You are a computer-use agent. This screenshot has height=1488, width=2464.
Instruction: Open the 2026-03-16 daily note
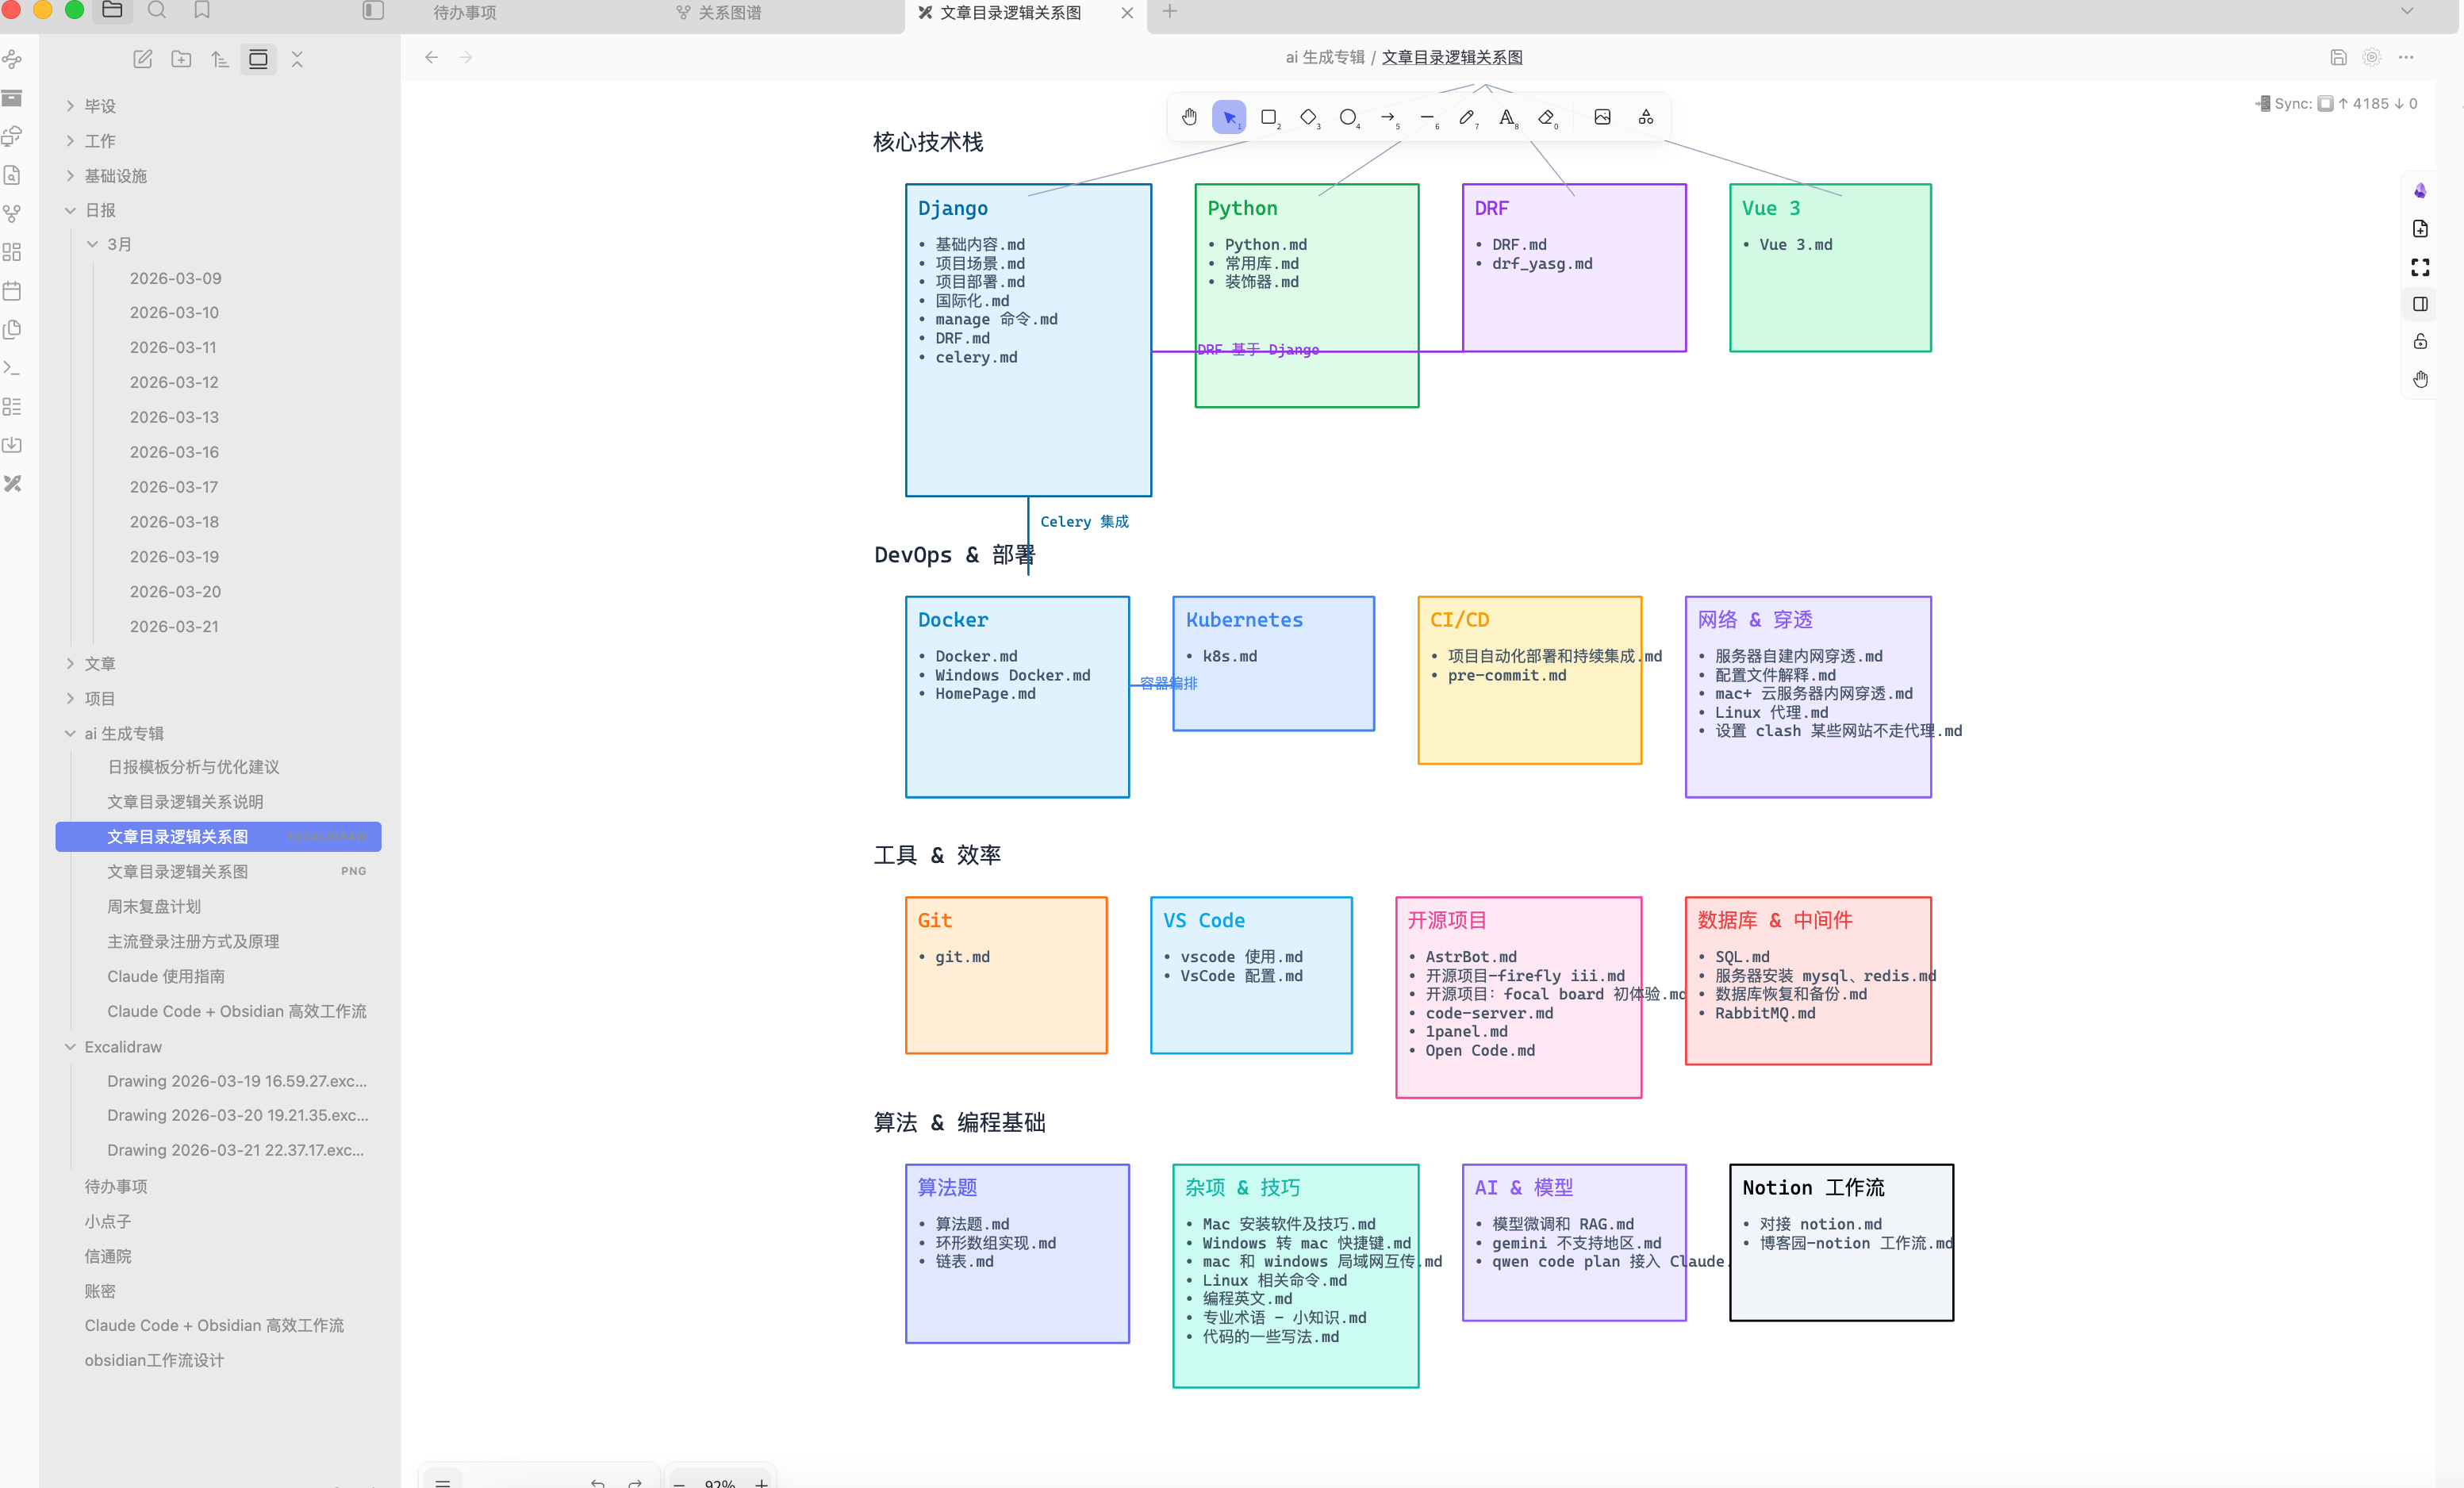pyautogui.click(x=174, y=452)
